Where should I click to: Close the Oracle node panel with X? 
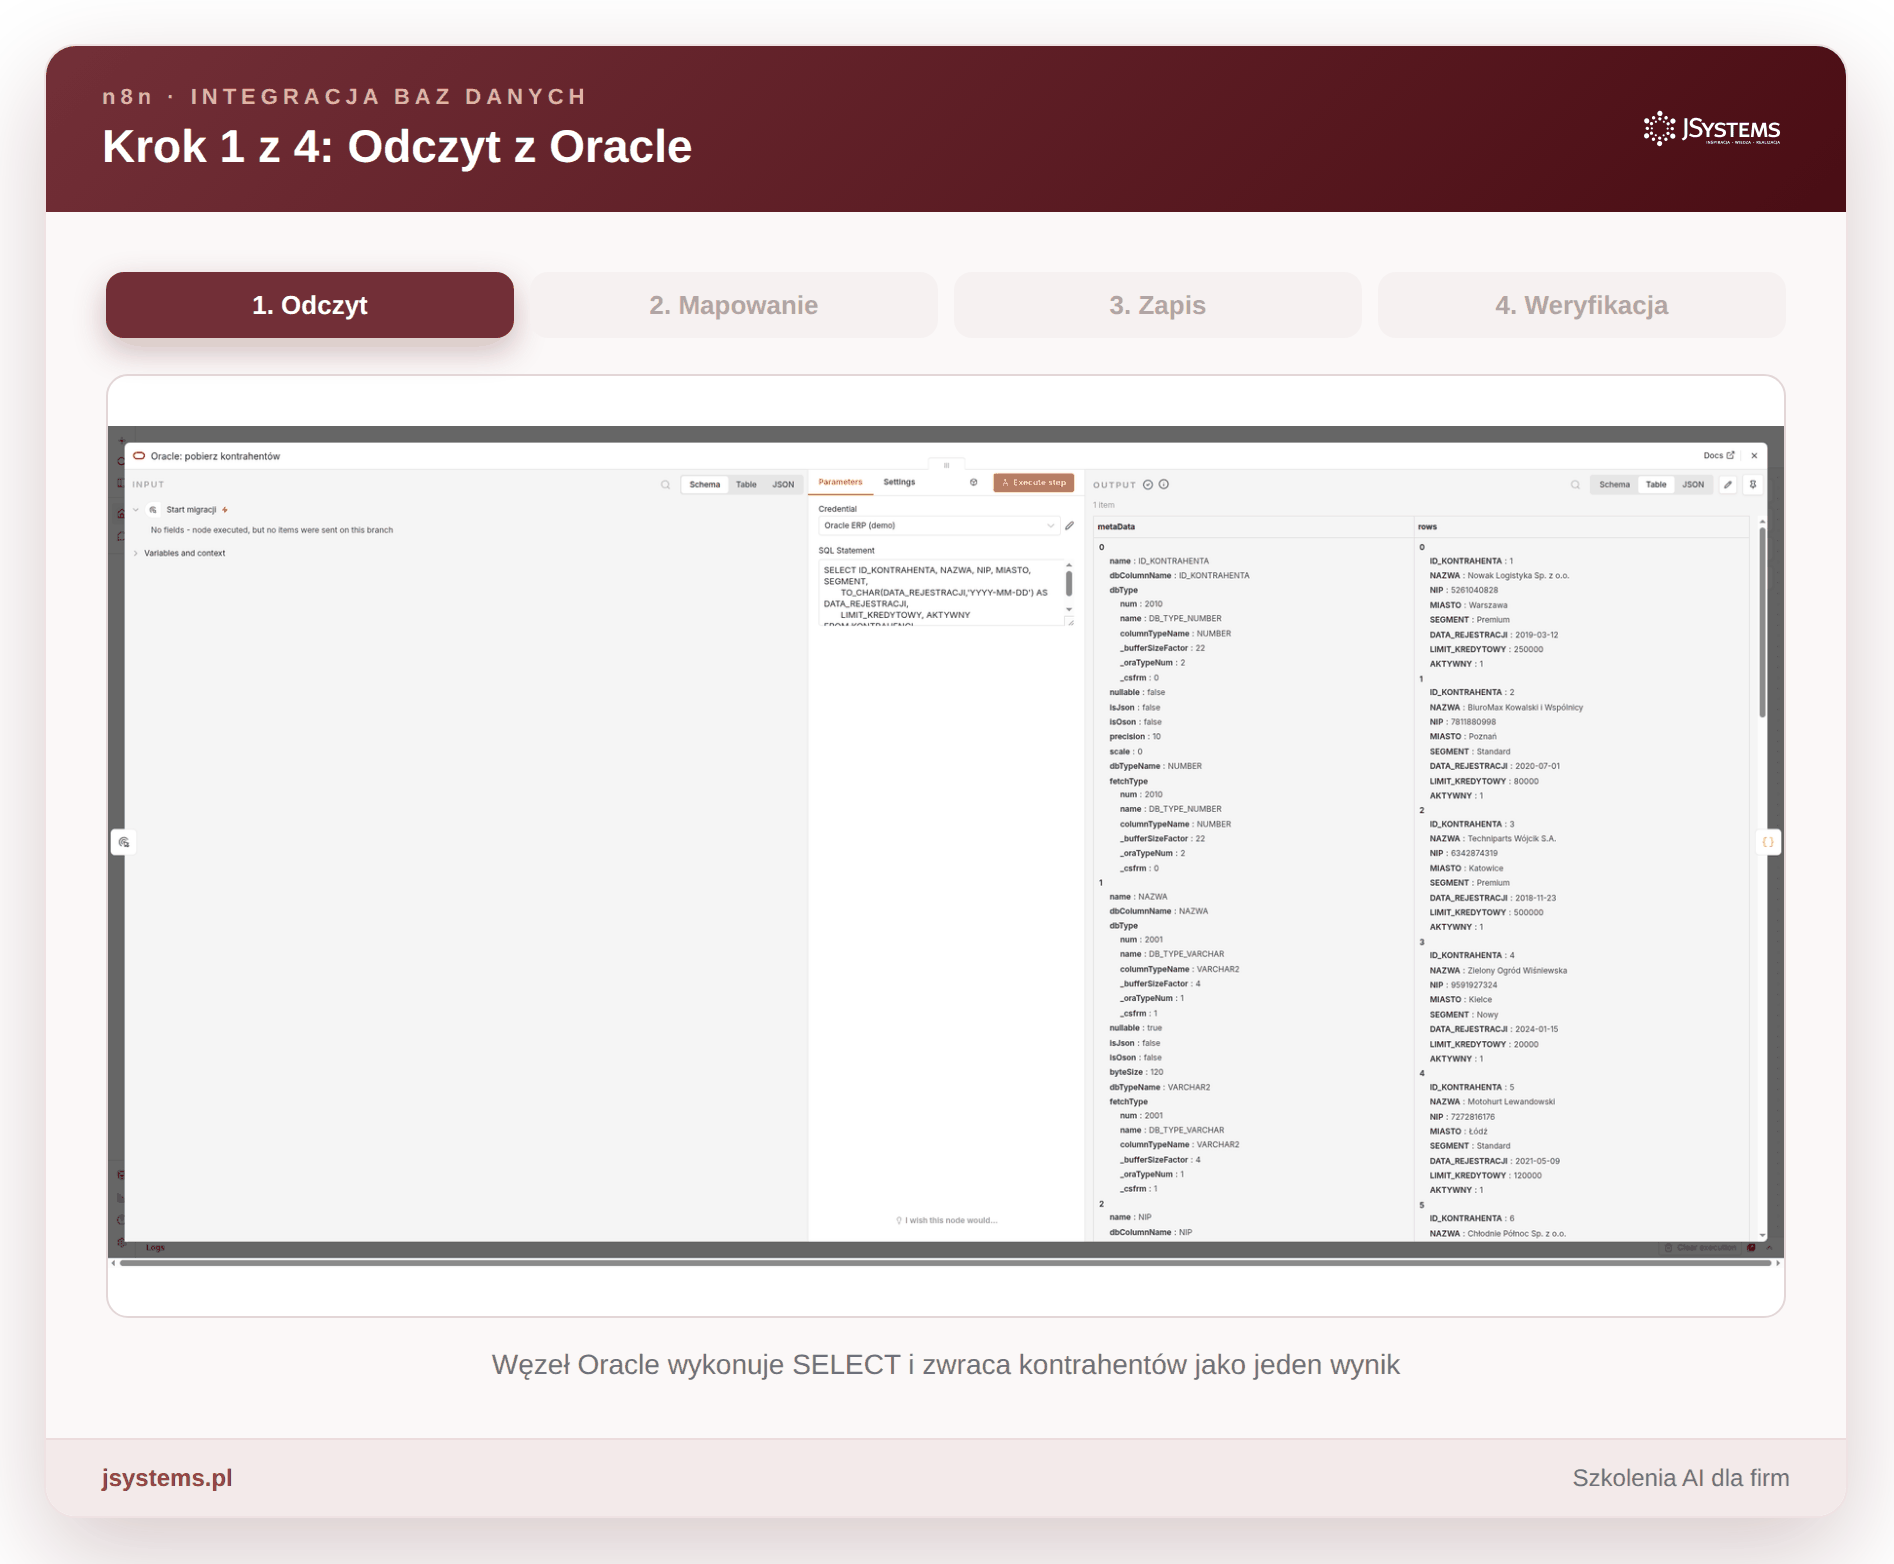pyautogui.click(x=1754, y=456)
